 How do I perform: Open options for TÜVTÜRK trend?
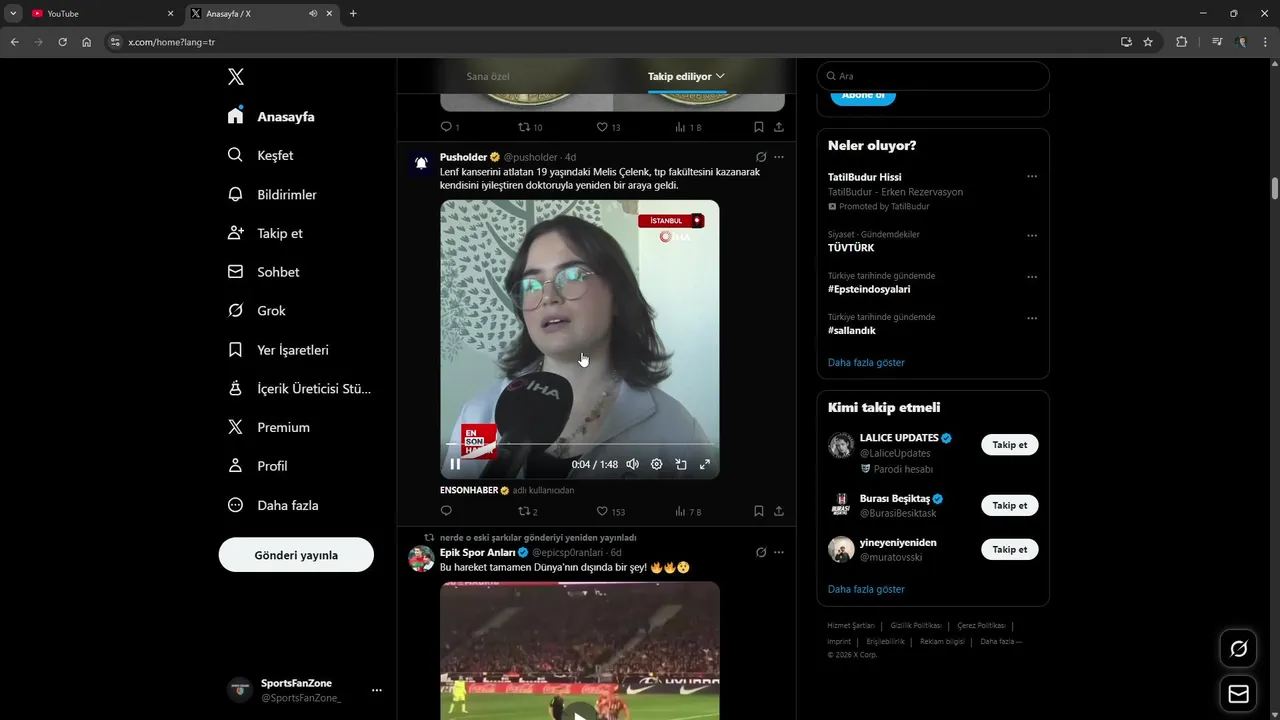coord(1032,236)
